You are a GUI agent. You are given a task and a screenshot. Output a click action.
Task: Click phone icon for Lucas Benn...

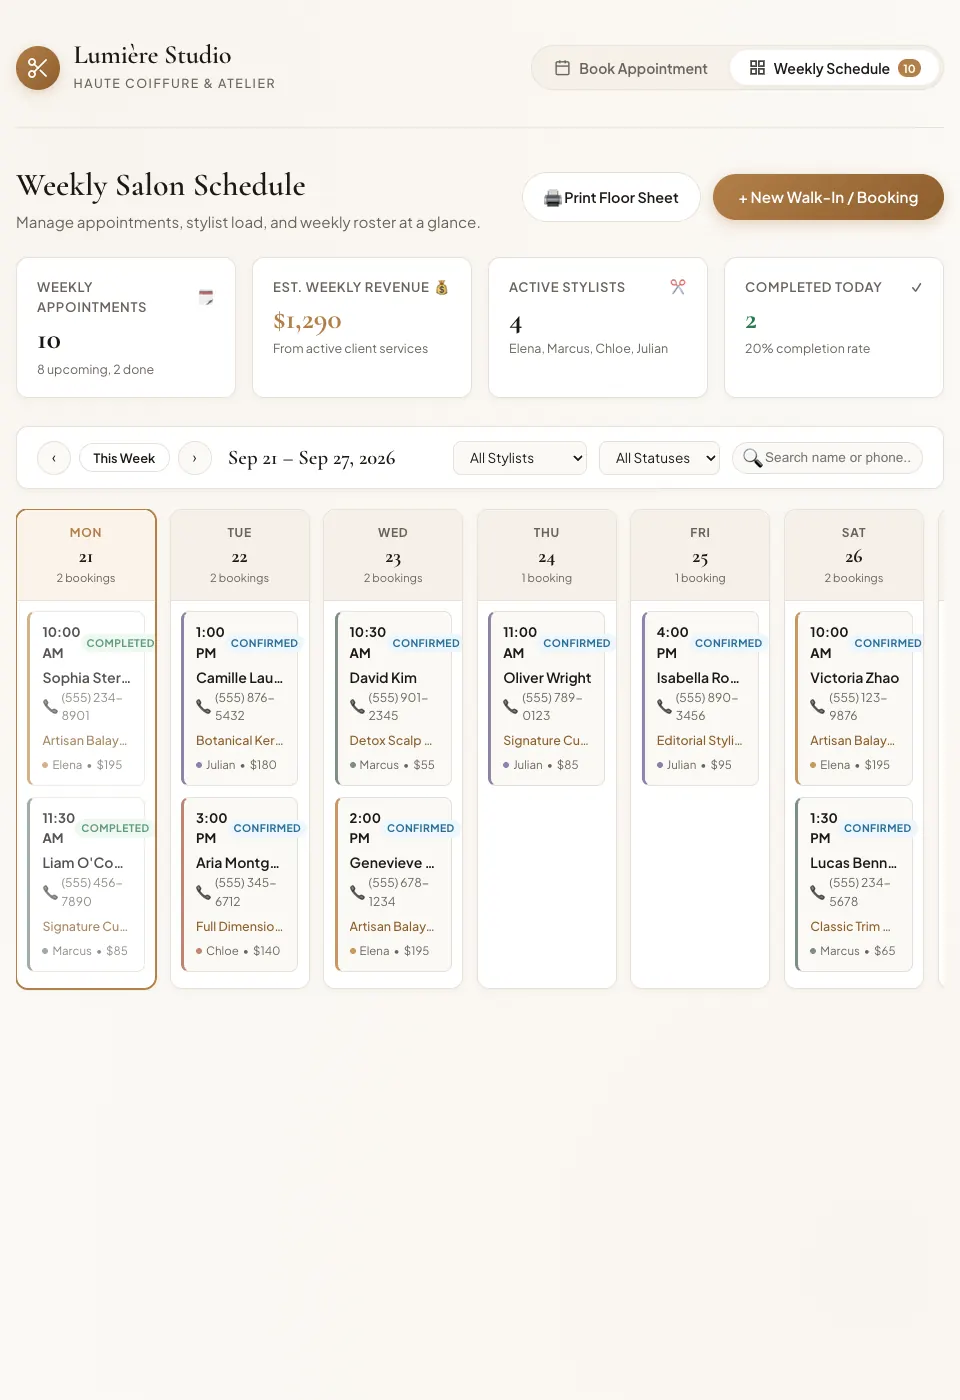tap(818, 892)
